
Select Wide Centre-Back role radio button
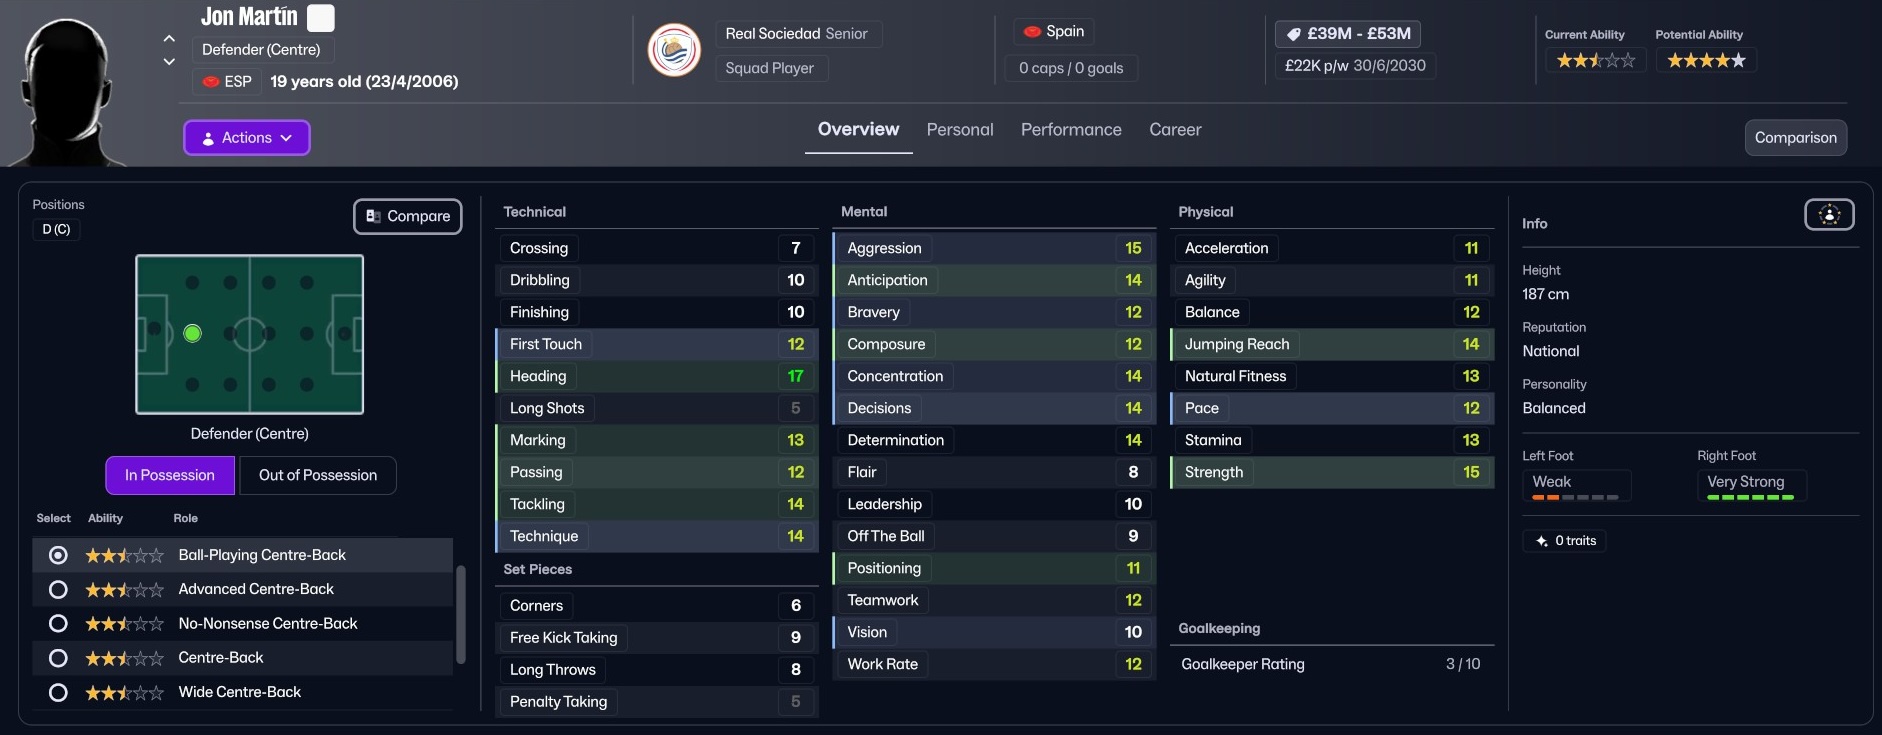(x=58, y=692)
